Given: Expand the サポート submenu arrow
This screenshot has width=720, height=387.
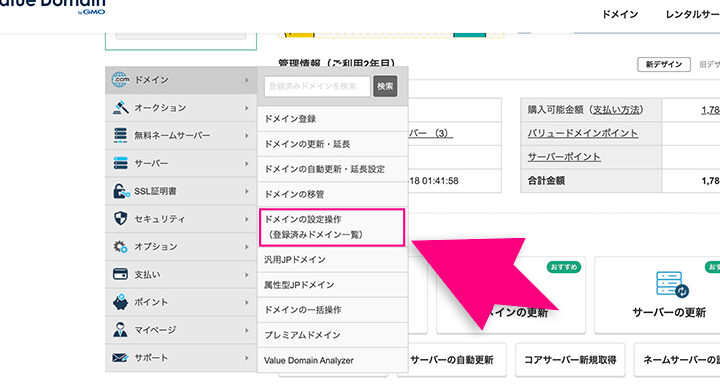Looking at the screenshot, I should pos(247,358).
